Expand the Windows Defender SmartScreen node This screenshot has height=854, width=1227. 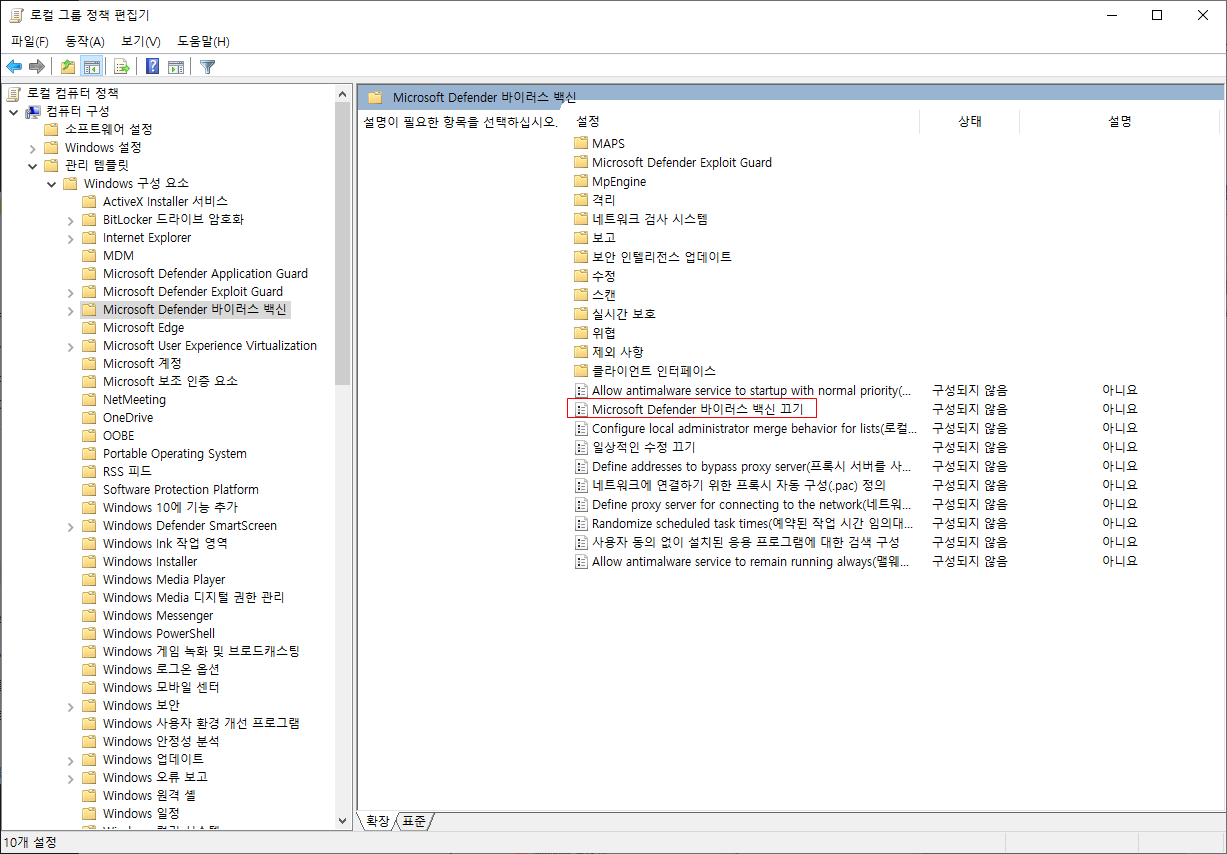point(70,525)
